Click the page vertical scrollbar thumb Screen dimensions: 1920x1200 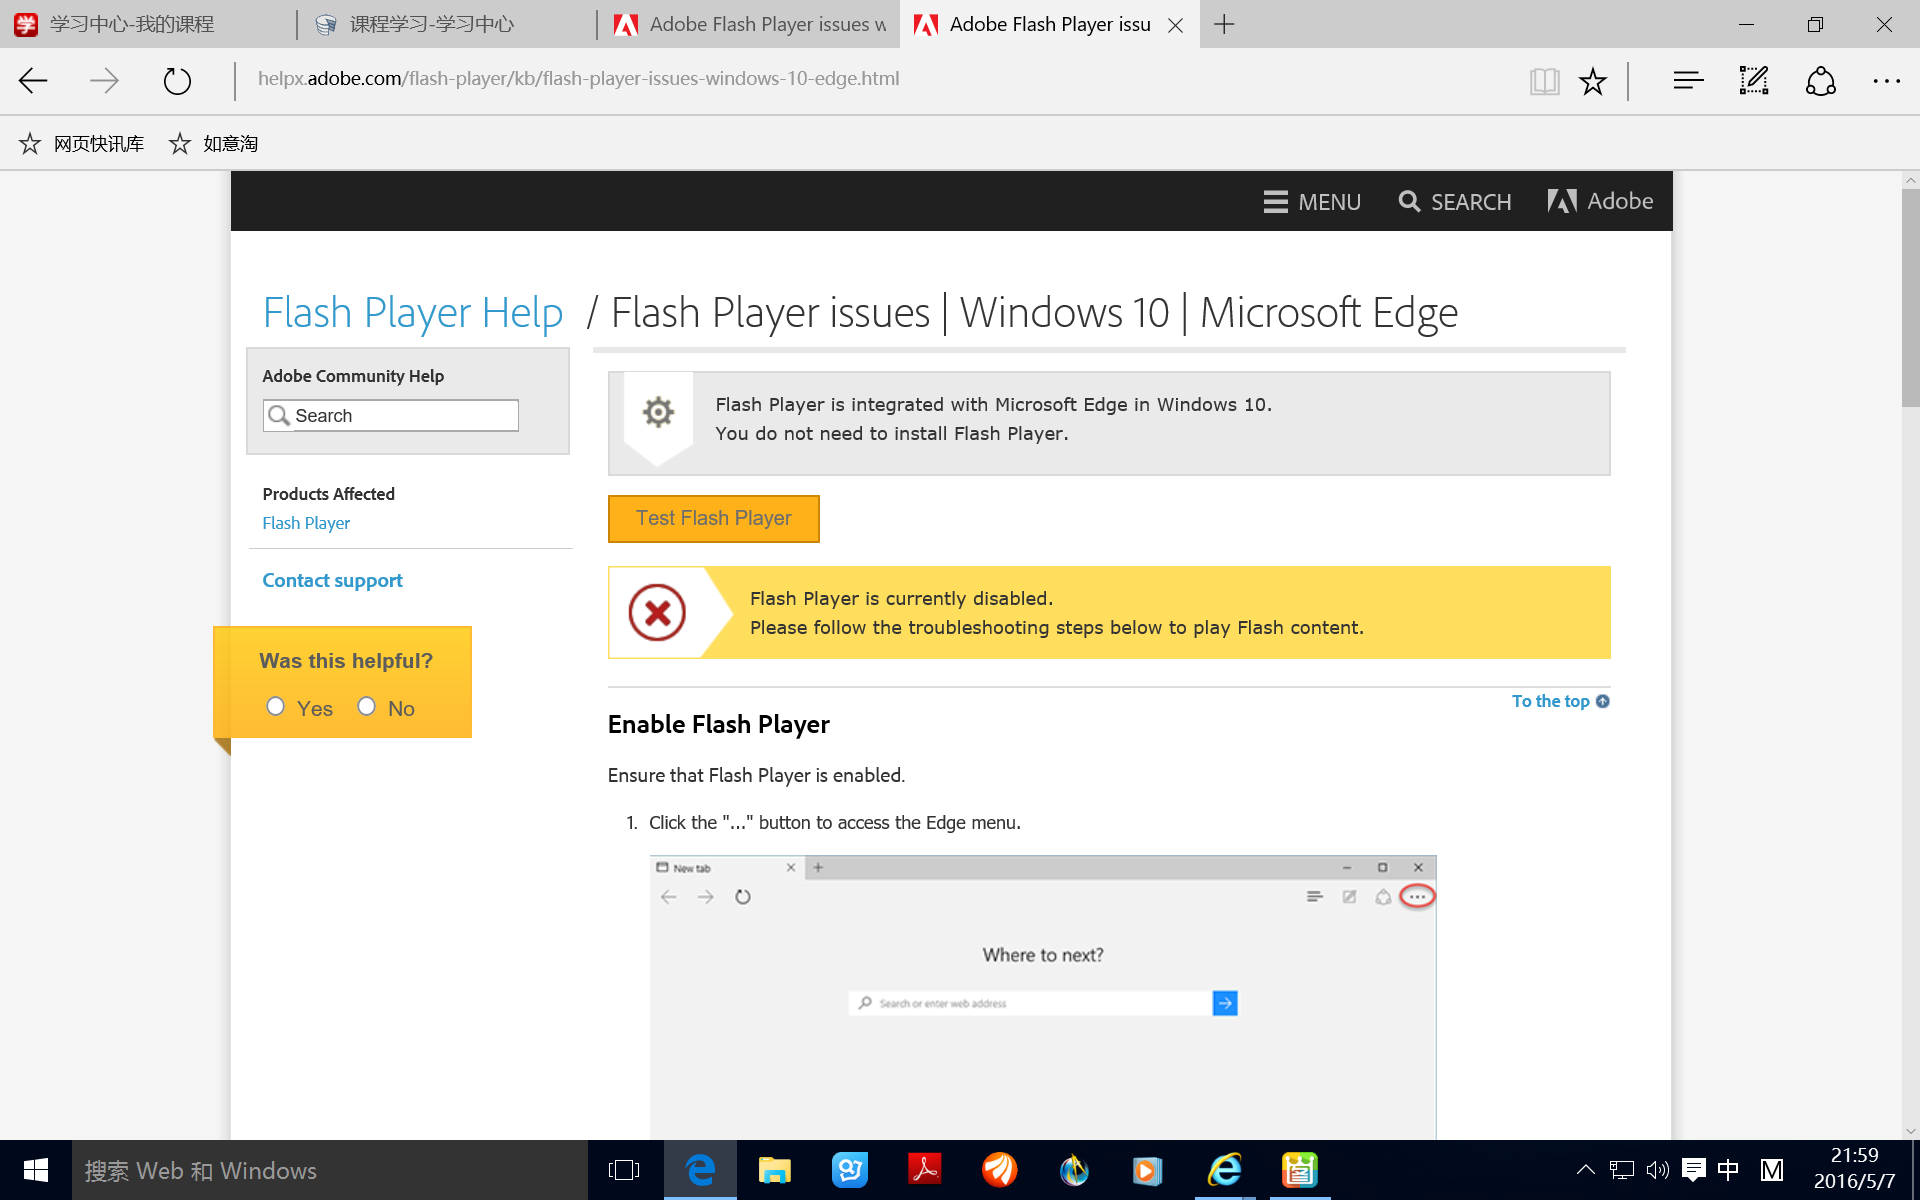point(1911,297)
